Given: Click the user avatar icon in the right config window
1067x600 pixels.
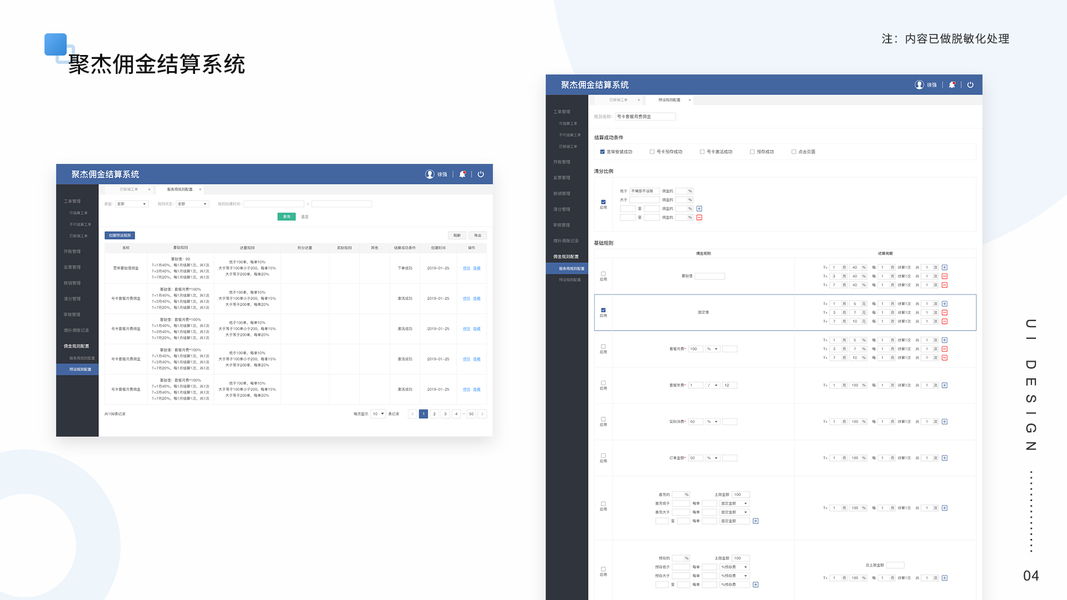Looking at the screenshot, I should pos(919,85).
